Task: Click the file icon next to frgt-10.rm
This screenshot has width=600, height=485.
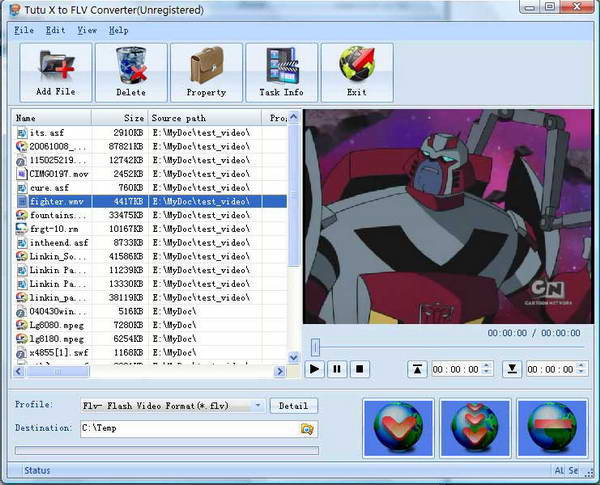Action: [x=22, y=229]
